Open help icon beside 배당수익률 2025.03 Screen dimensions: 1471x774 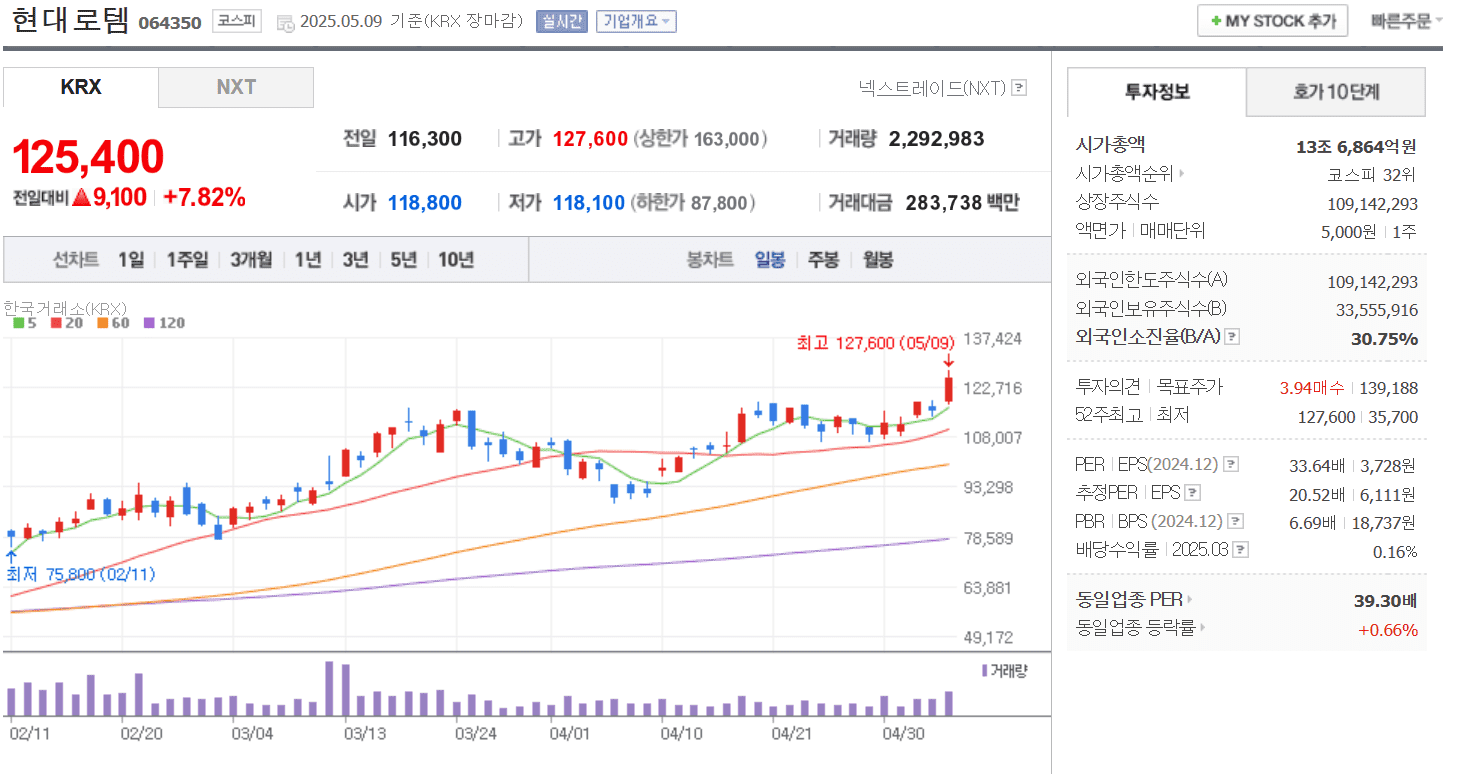[x=1241, y=549]
